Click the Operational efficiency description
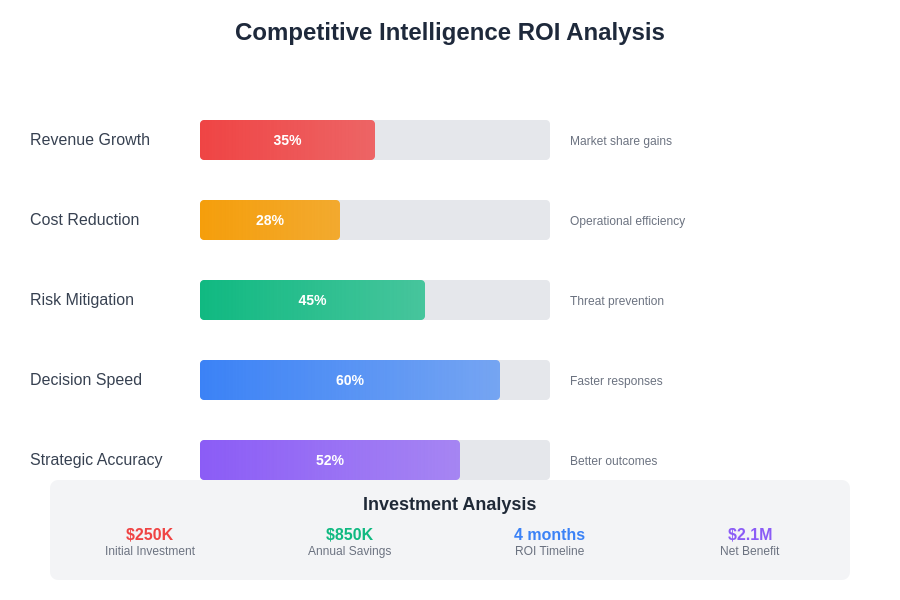The height and width of the screenshot is (600, 900). 627,221
